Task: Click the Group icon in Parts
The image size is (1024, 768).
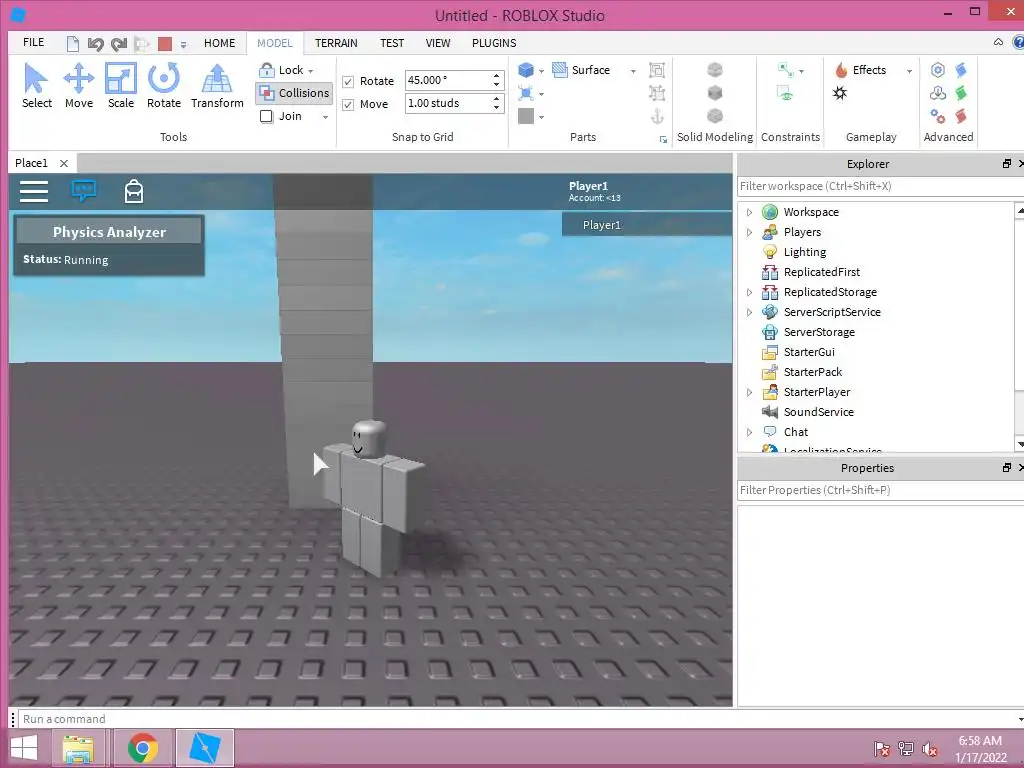Action: [x=657, y=70]
